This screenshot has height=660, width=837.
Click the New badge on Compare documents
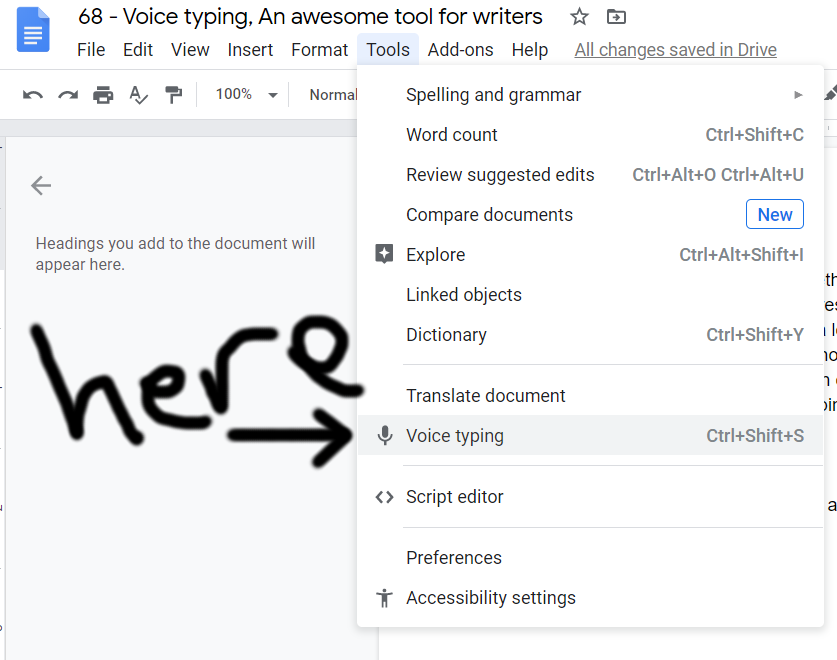(x=775, y=214)
